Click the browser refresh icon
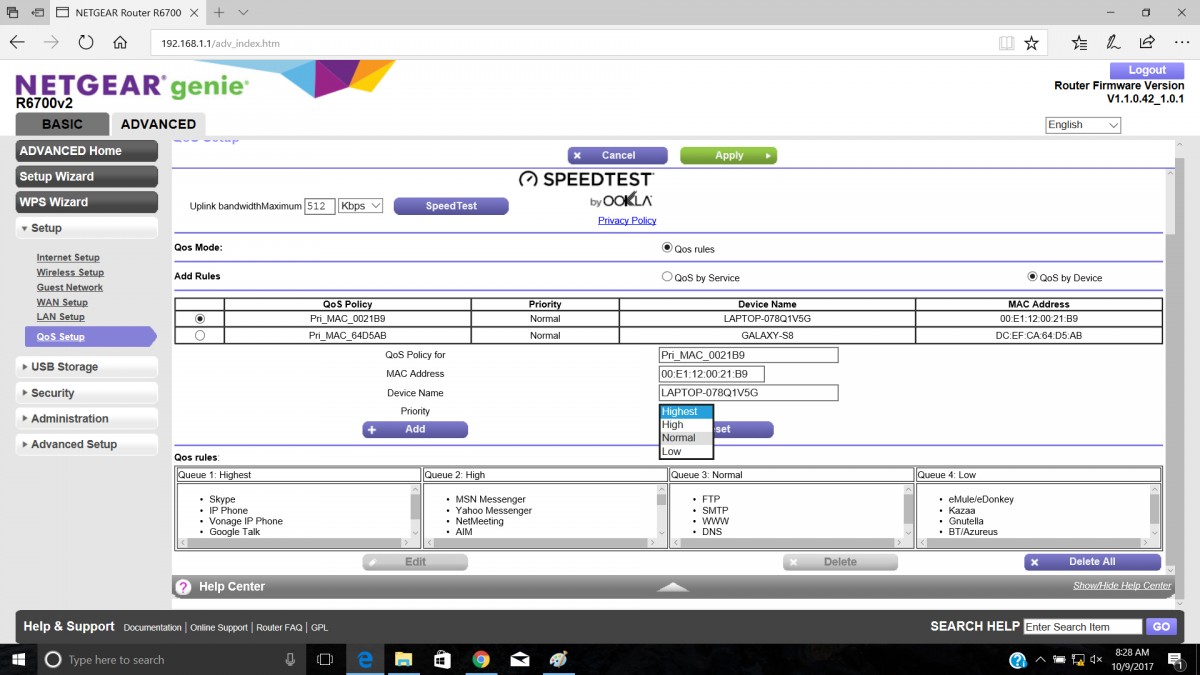1200x675 pixels. pos(86,43)
